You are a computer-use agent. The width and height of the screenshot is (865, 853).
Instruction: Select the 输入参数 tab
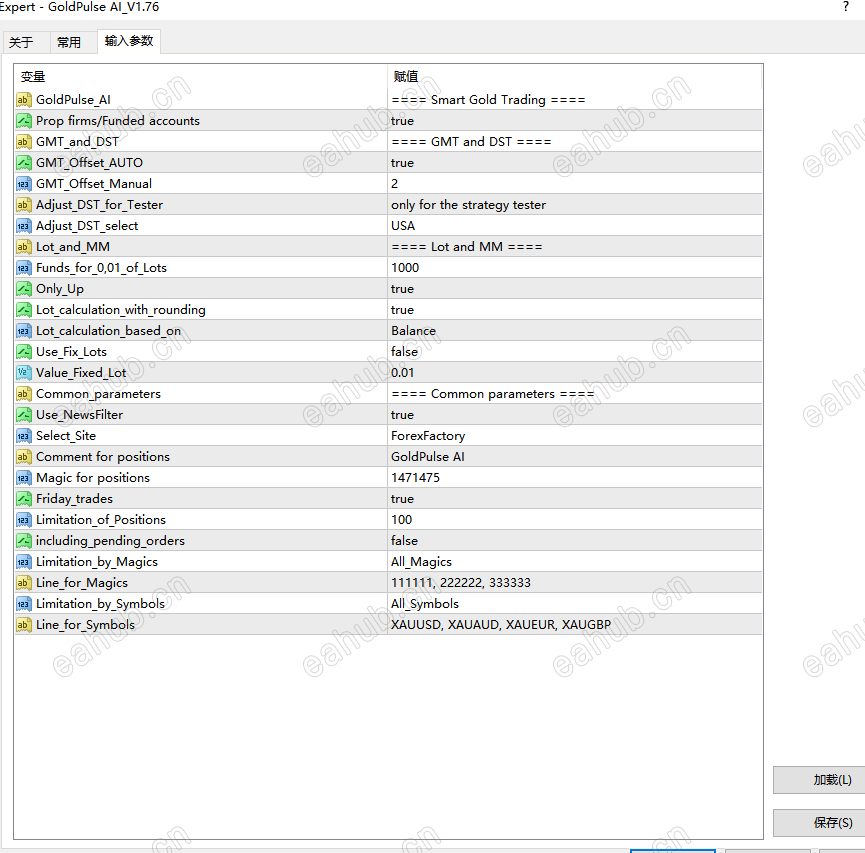129,41
